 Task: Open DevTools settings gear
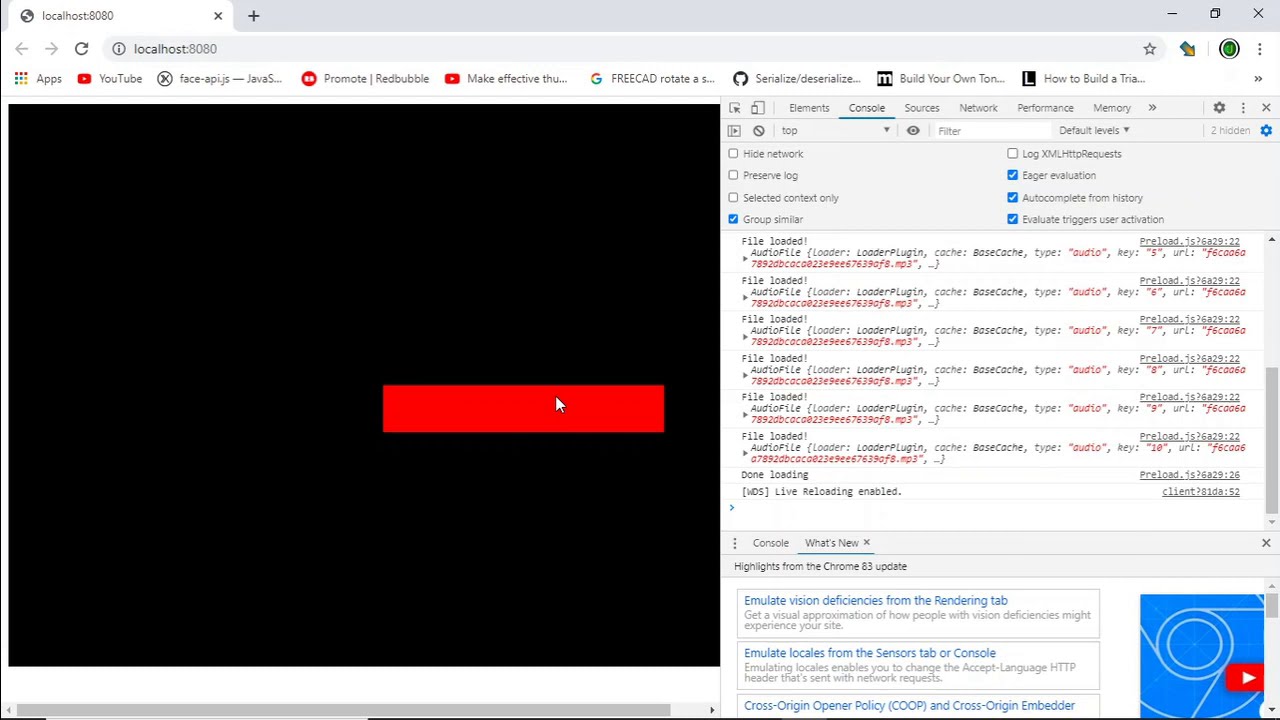tap(1219, 108)
